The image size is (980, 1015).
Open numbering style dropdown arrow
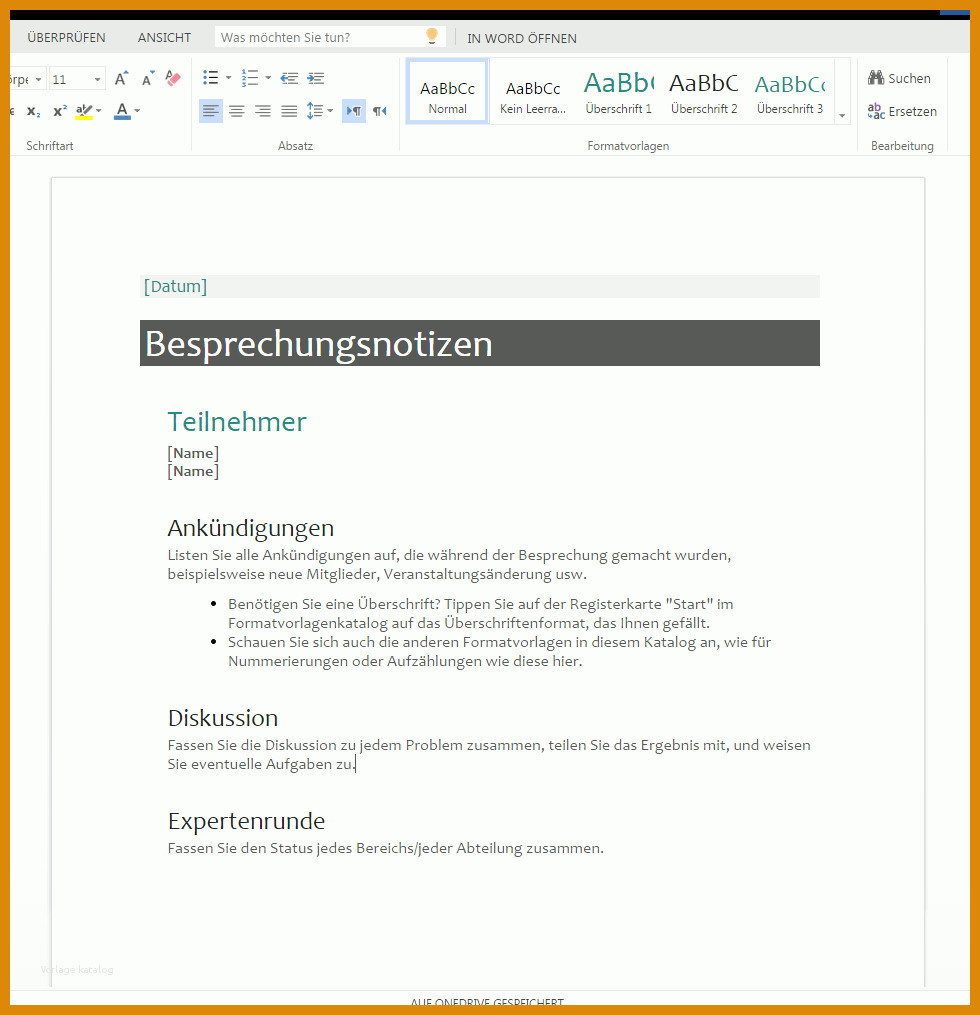268,78
